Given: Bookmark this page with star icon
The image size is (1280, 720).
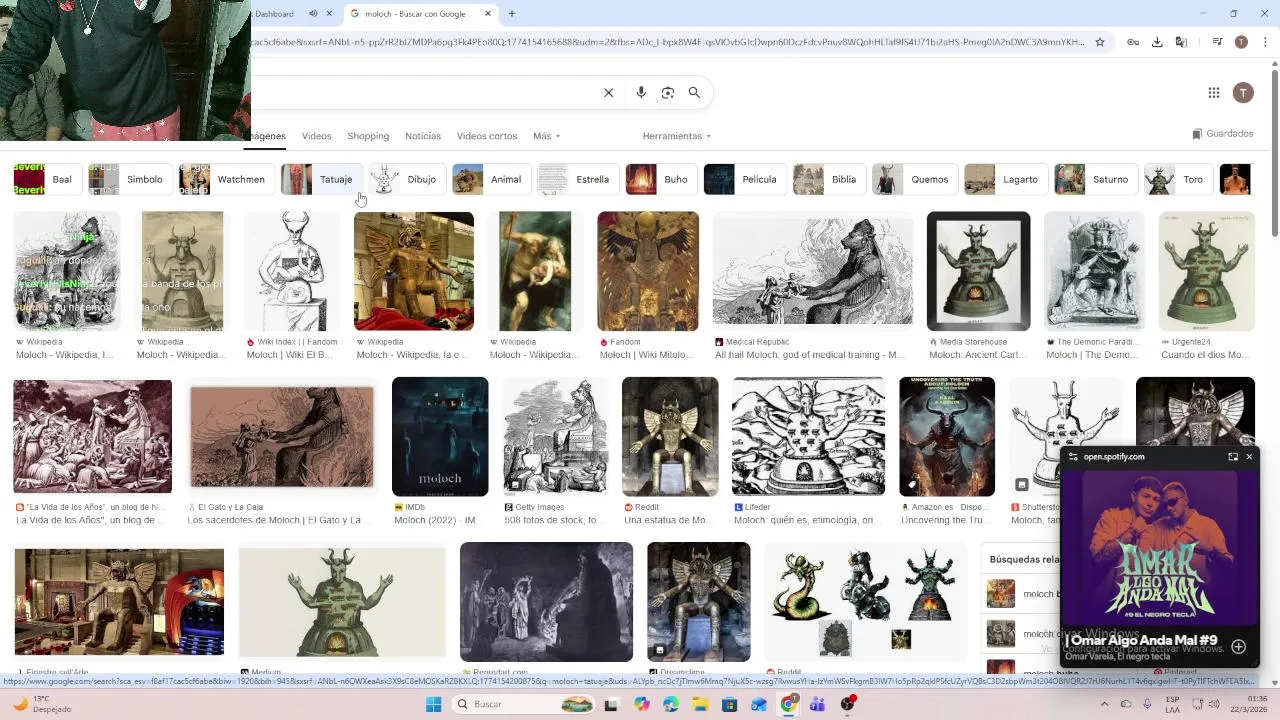Looking at the screenshot, I should [x=1100, y=42].
